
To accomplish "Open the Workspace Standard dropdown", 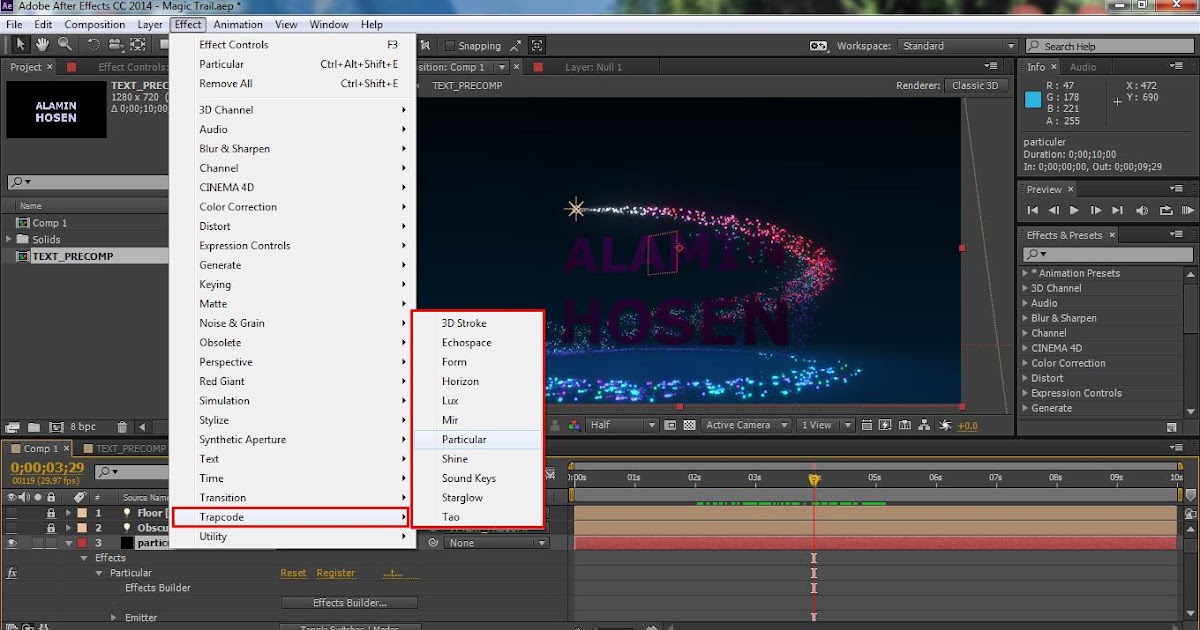I will pyautogui.click(x=957, y=46).
